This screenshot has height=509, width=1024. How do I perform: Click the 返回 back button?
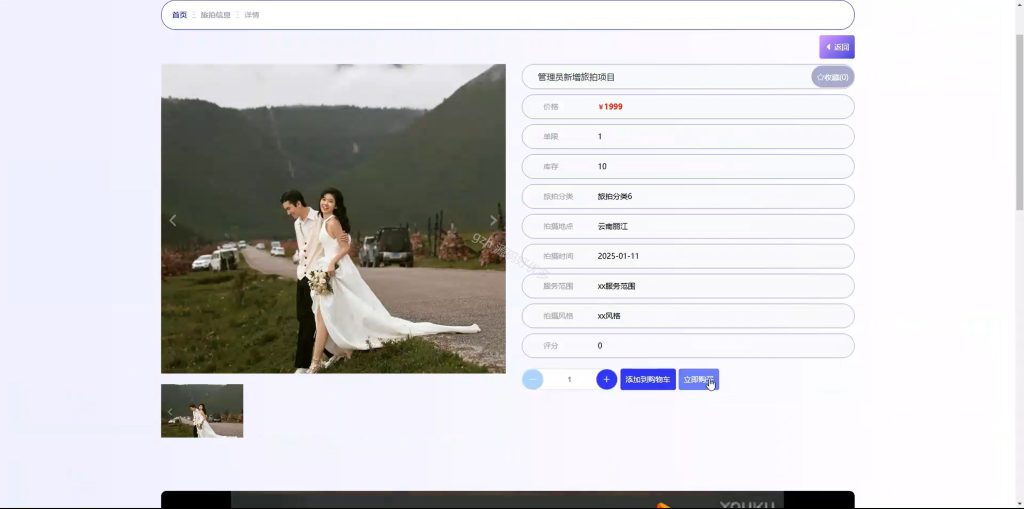coord(837,47)
